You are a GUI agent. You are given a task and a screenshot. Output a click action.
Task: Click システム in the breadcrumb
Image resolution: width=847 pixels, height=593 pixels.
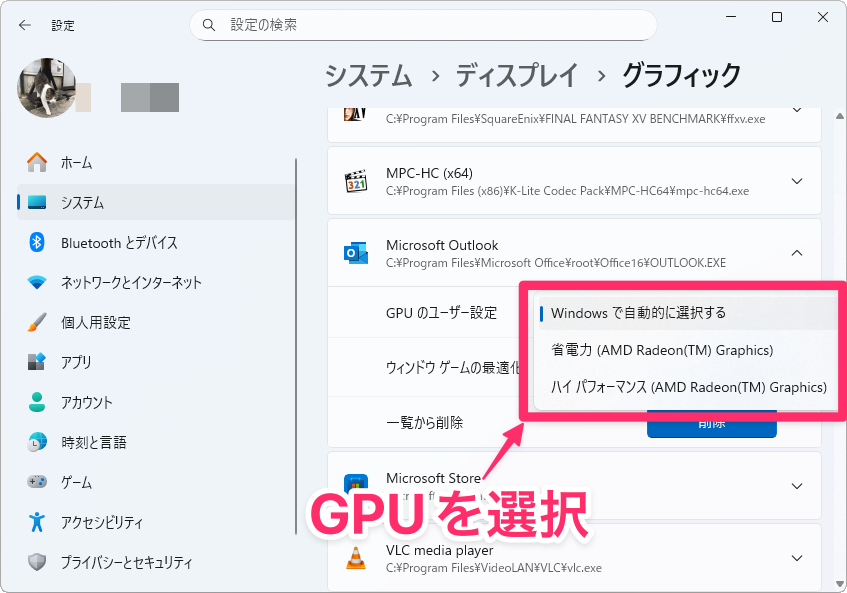pyautogui.click(x=368, y=75)
